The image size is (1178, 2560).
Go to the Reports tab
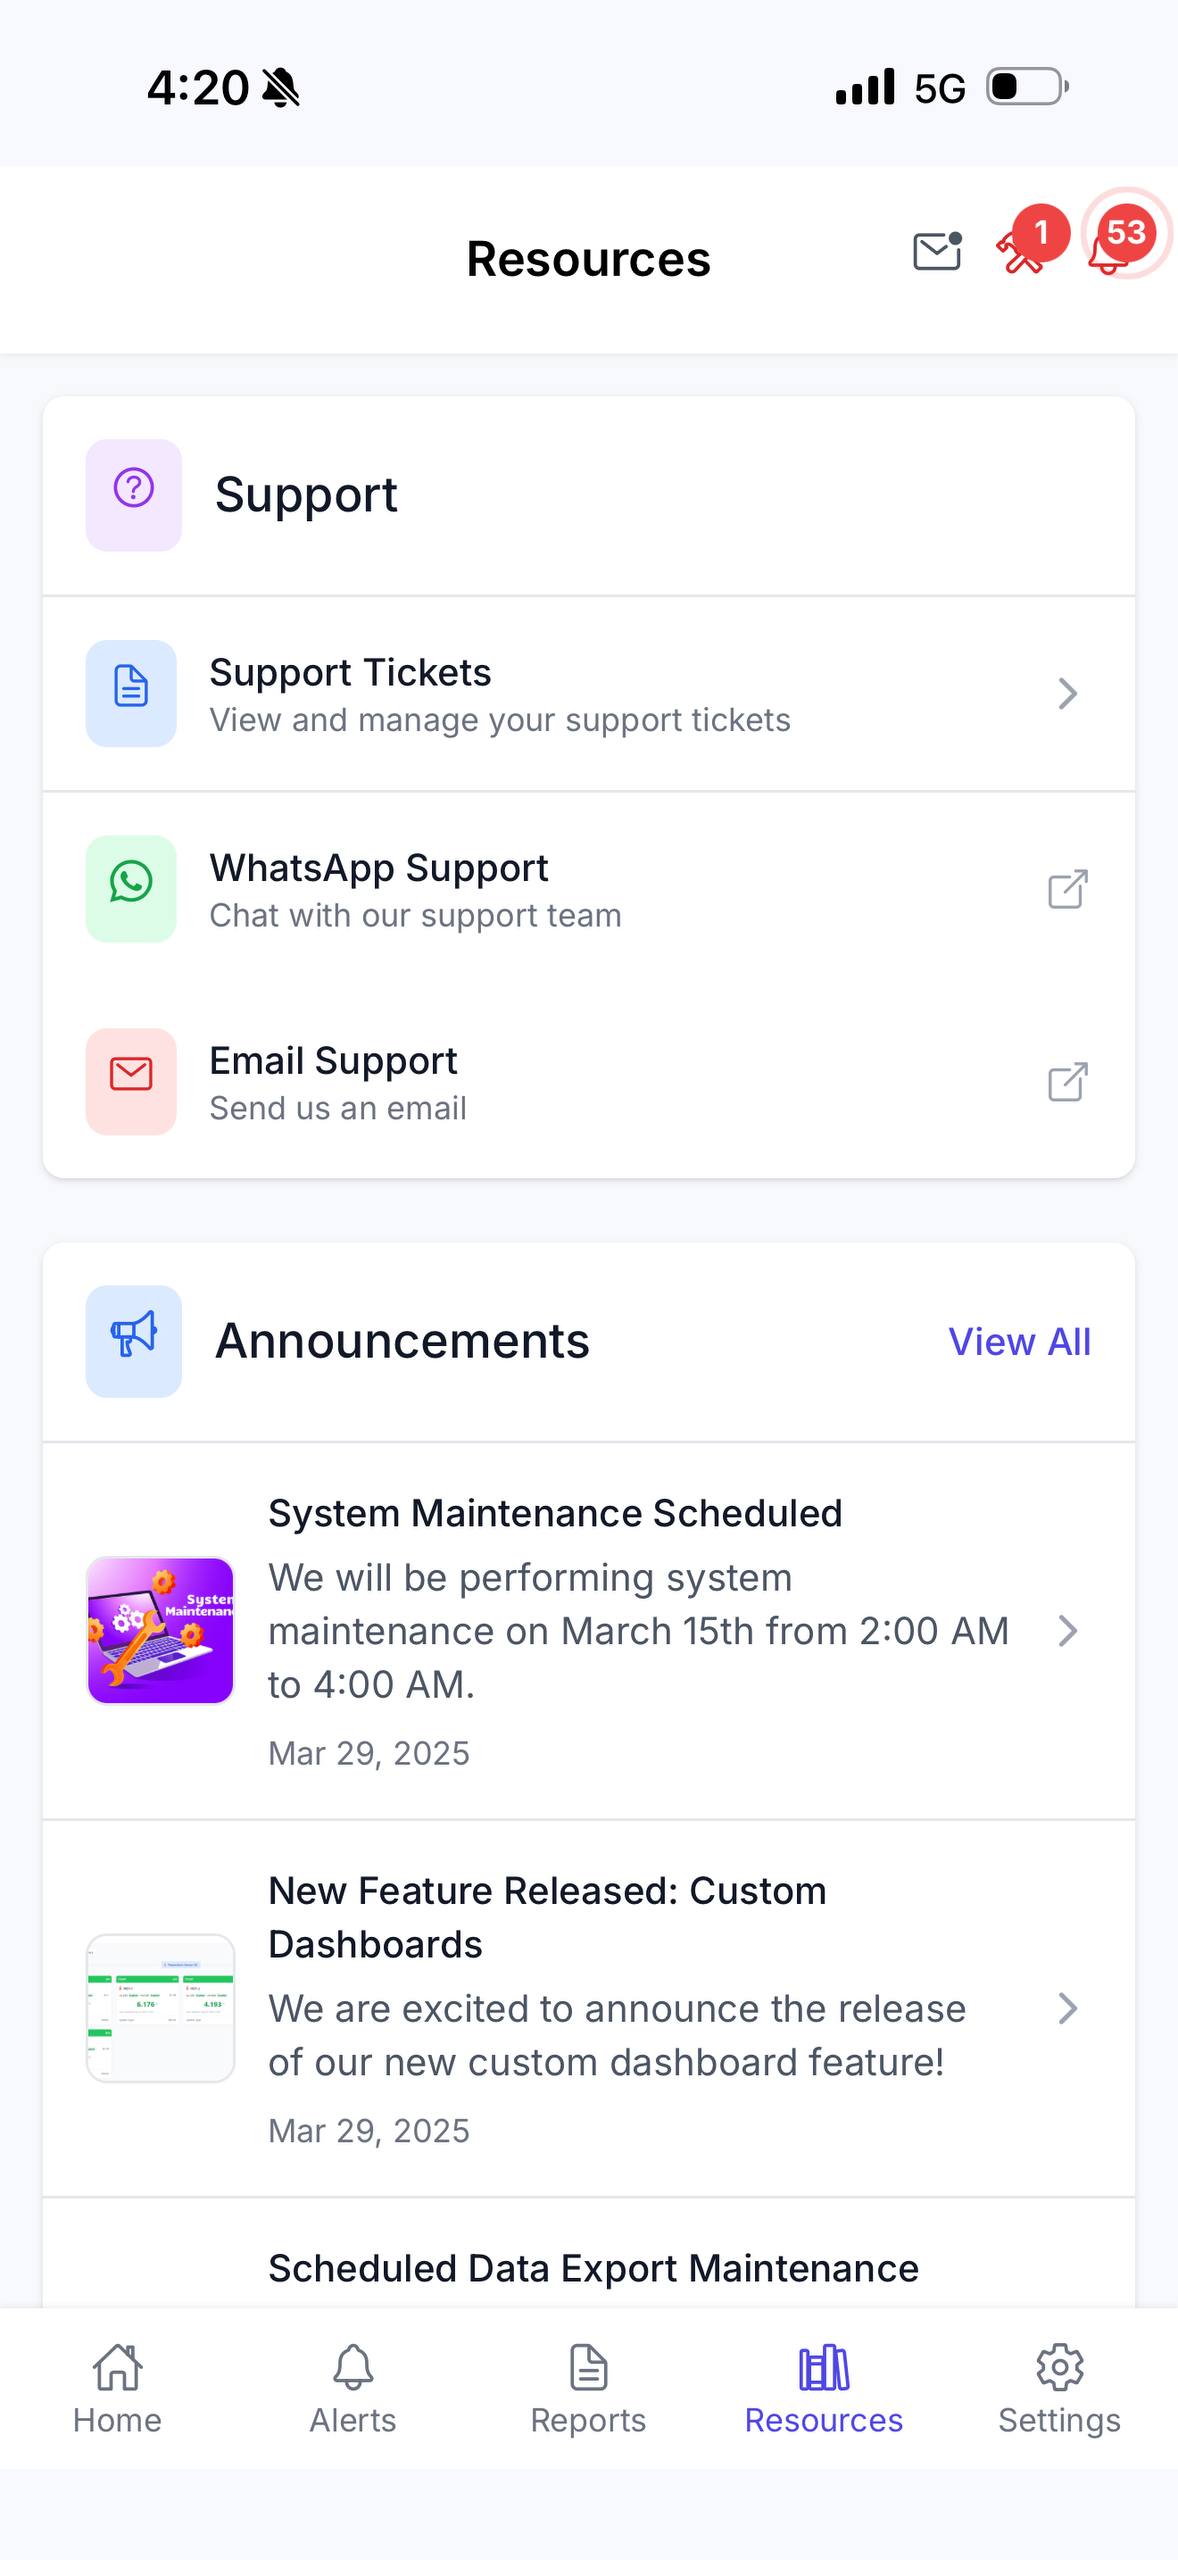tap(588, 2390)
